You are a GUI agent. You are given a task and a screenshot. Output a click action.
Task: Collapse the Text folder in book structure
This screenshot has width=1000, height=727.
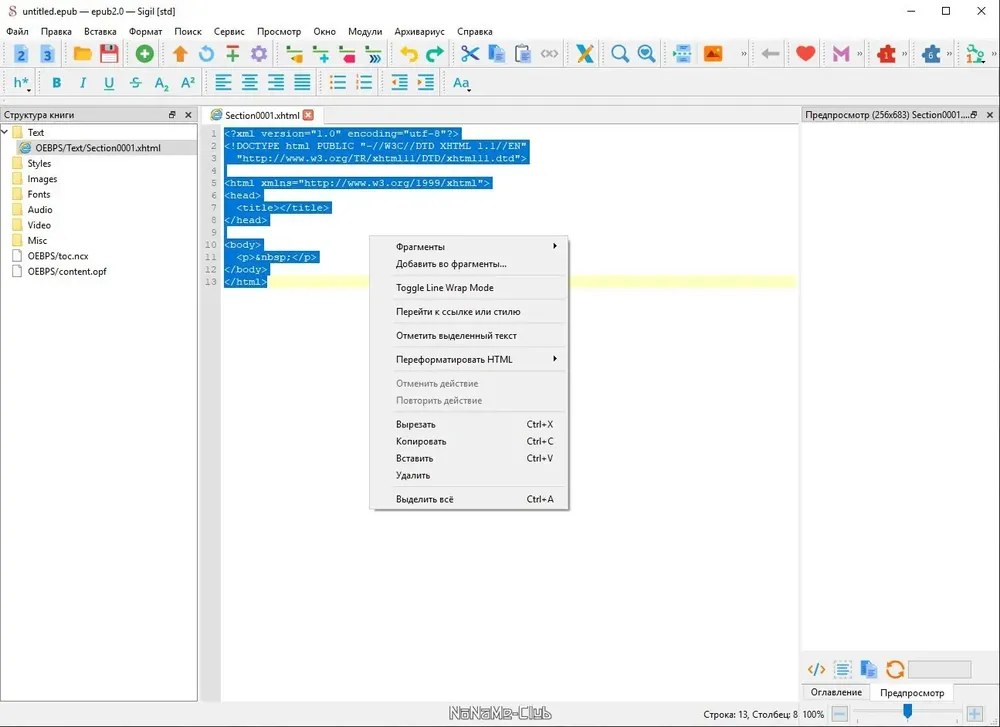coord(5,132)
